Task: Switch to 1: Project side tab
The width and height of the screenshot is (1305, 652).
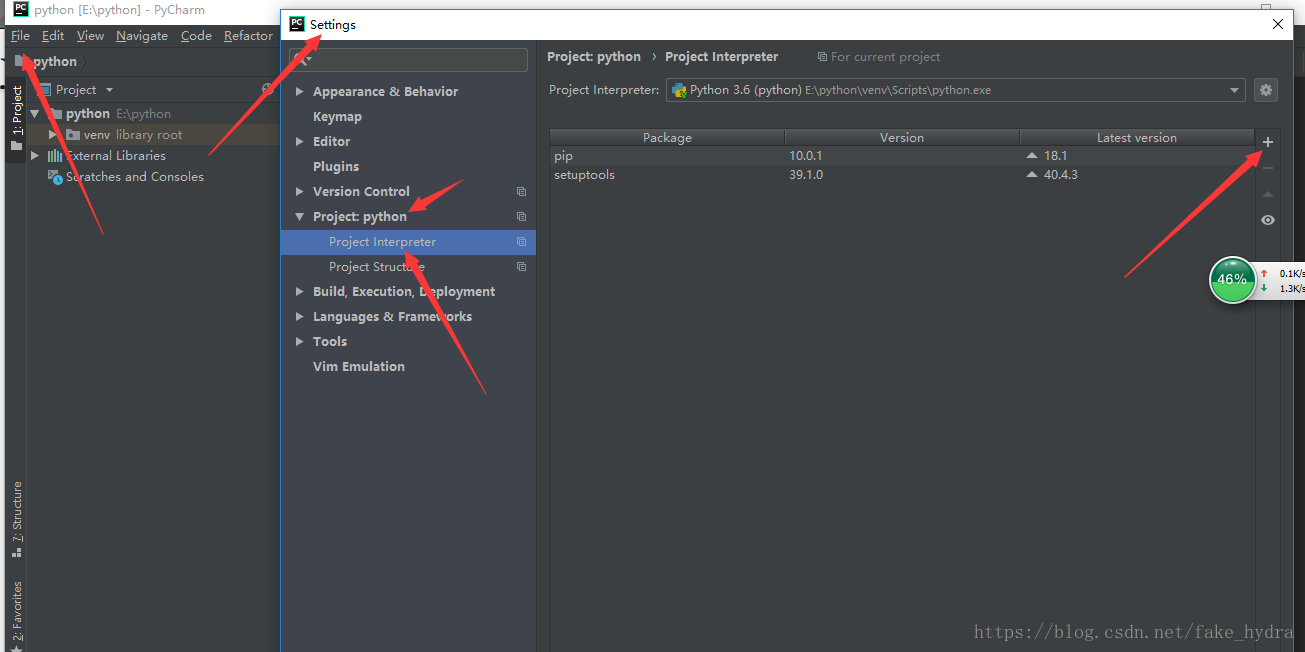Action: tap(17, 118)
